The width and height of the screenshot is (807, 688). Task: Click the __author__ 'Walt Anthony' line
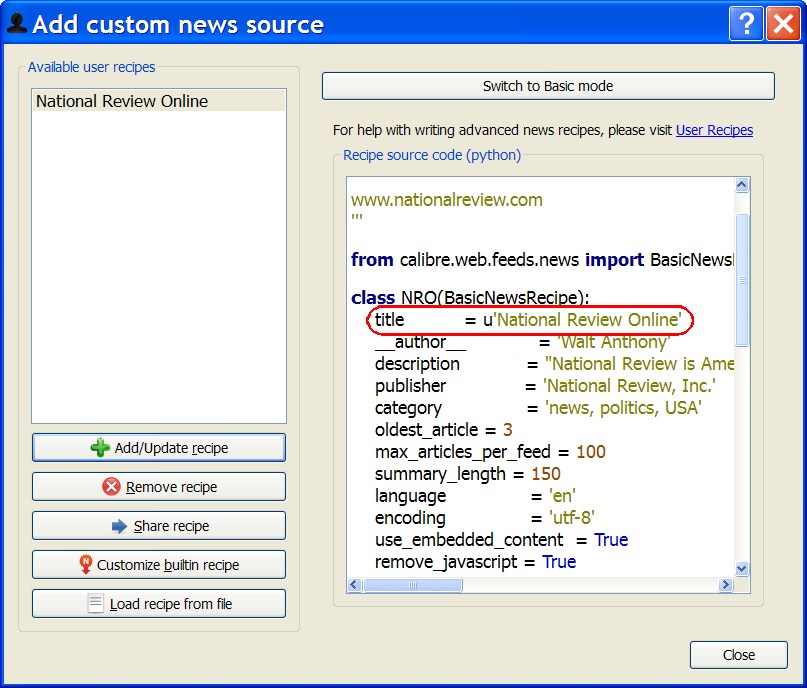coord(522,342)
